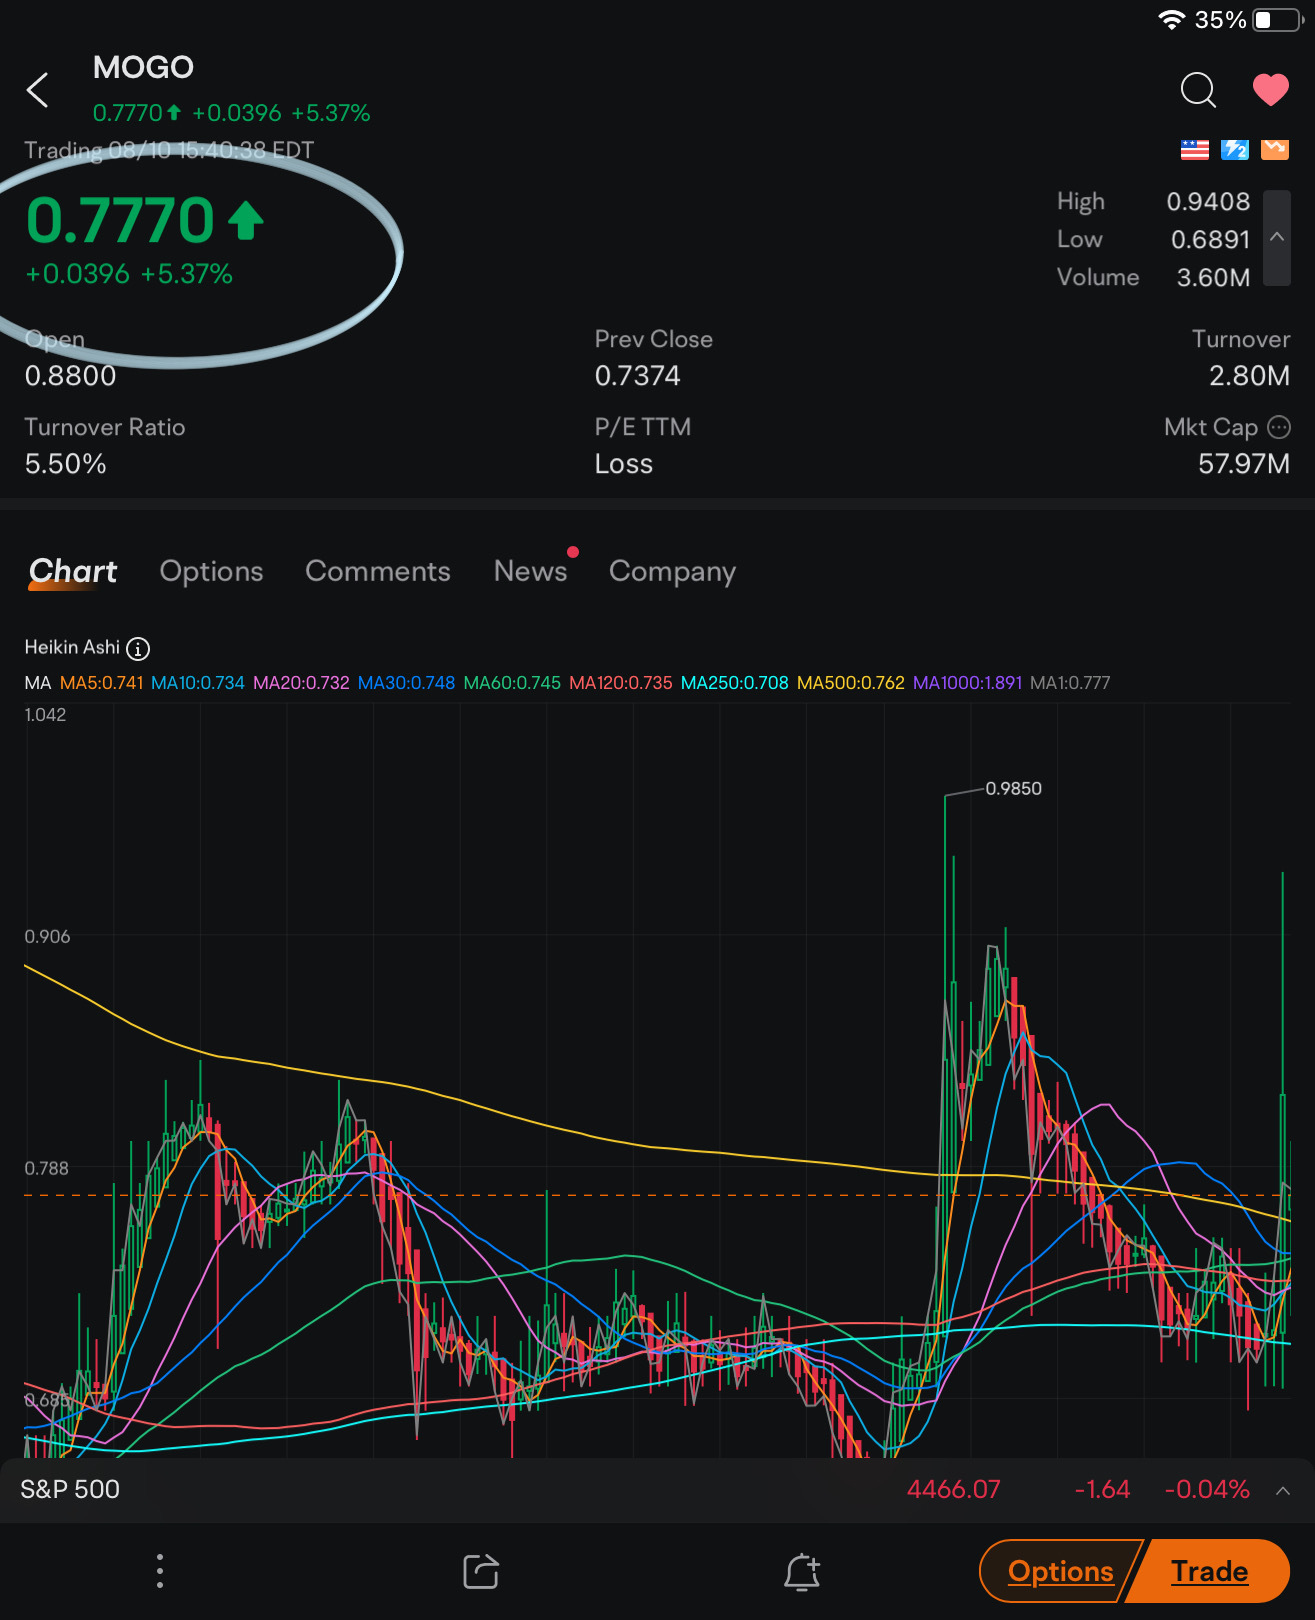Select the MA5:0.741 indicator value

[102, 683]
